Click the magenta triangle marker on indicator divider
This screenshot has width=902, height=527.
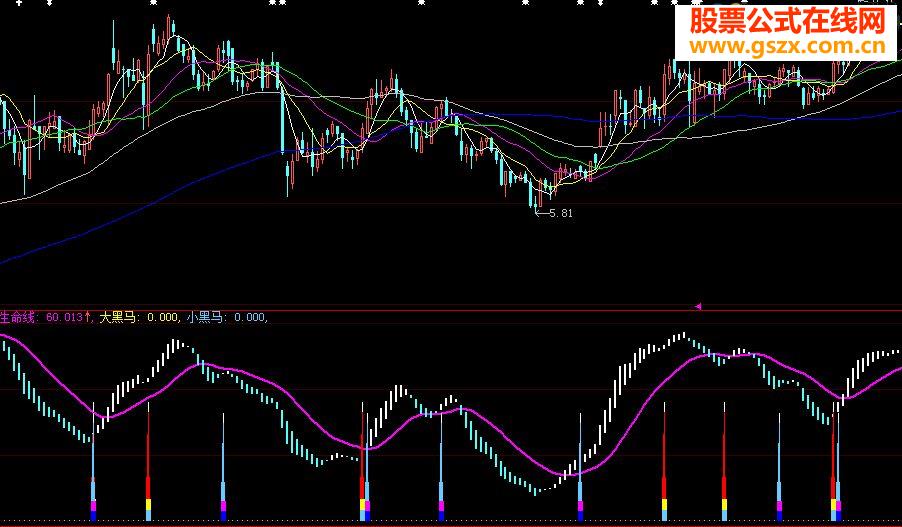(698, 307)
